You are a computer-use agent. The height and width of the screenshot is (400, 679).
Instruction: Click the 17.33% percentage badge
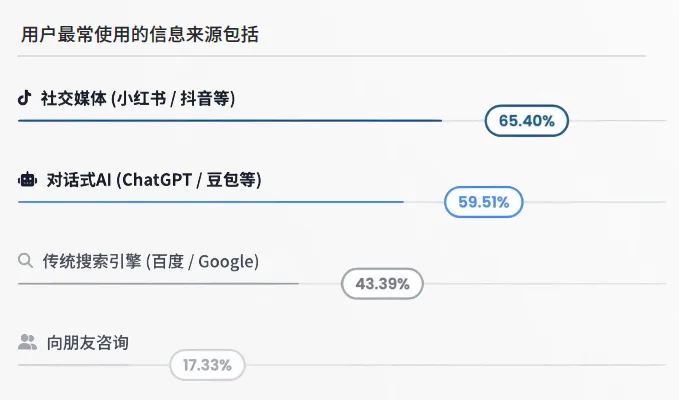click(207, 365)
